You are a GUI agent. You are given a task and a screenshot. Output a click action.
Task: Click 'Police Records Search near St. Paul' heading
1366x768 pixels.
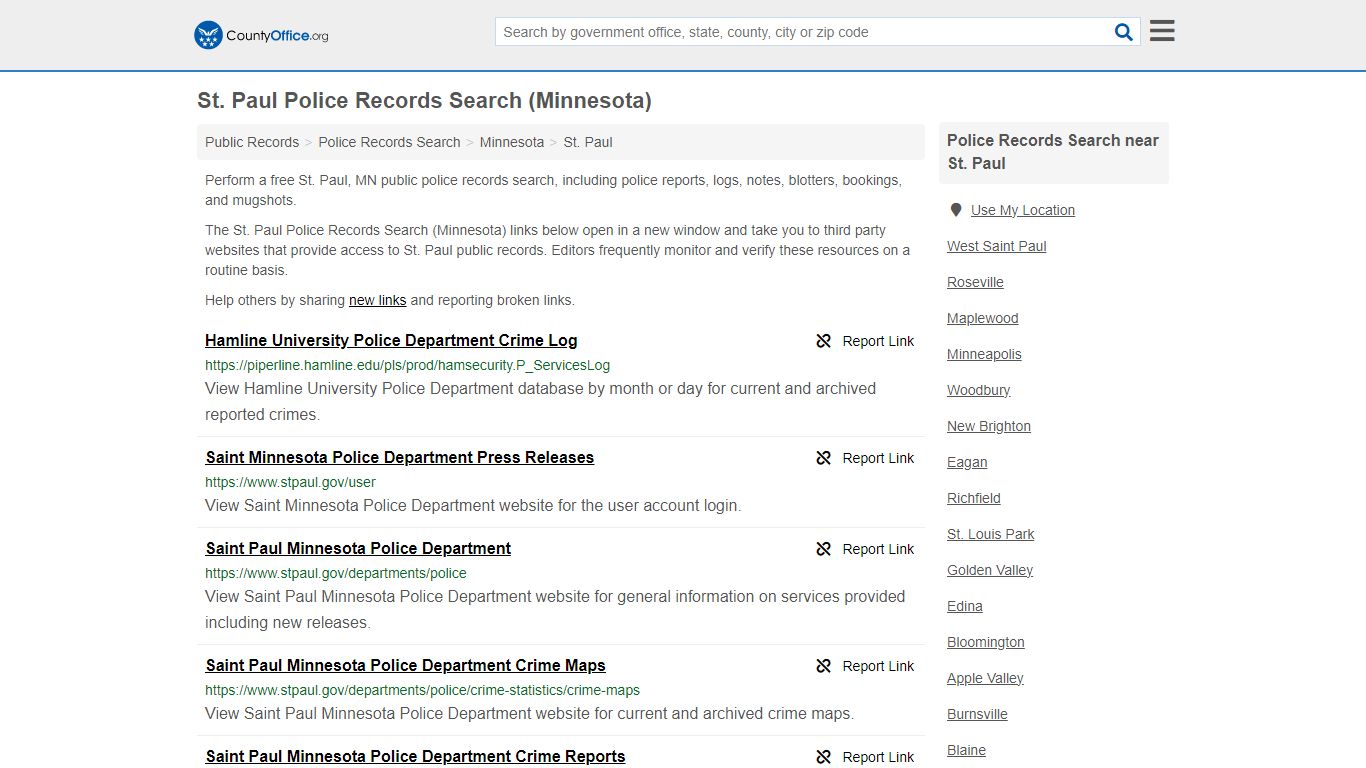[1053, 152]
